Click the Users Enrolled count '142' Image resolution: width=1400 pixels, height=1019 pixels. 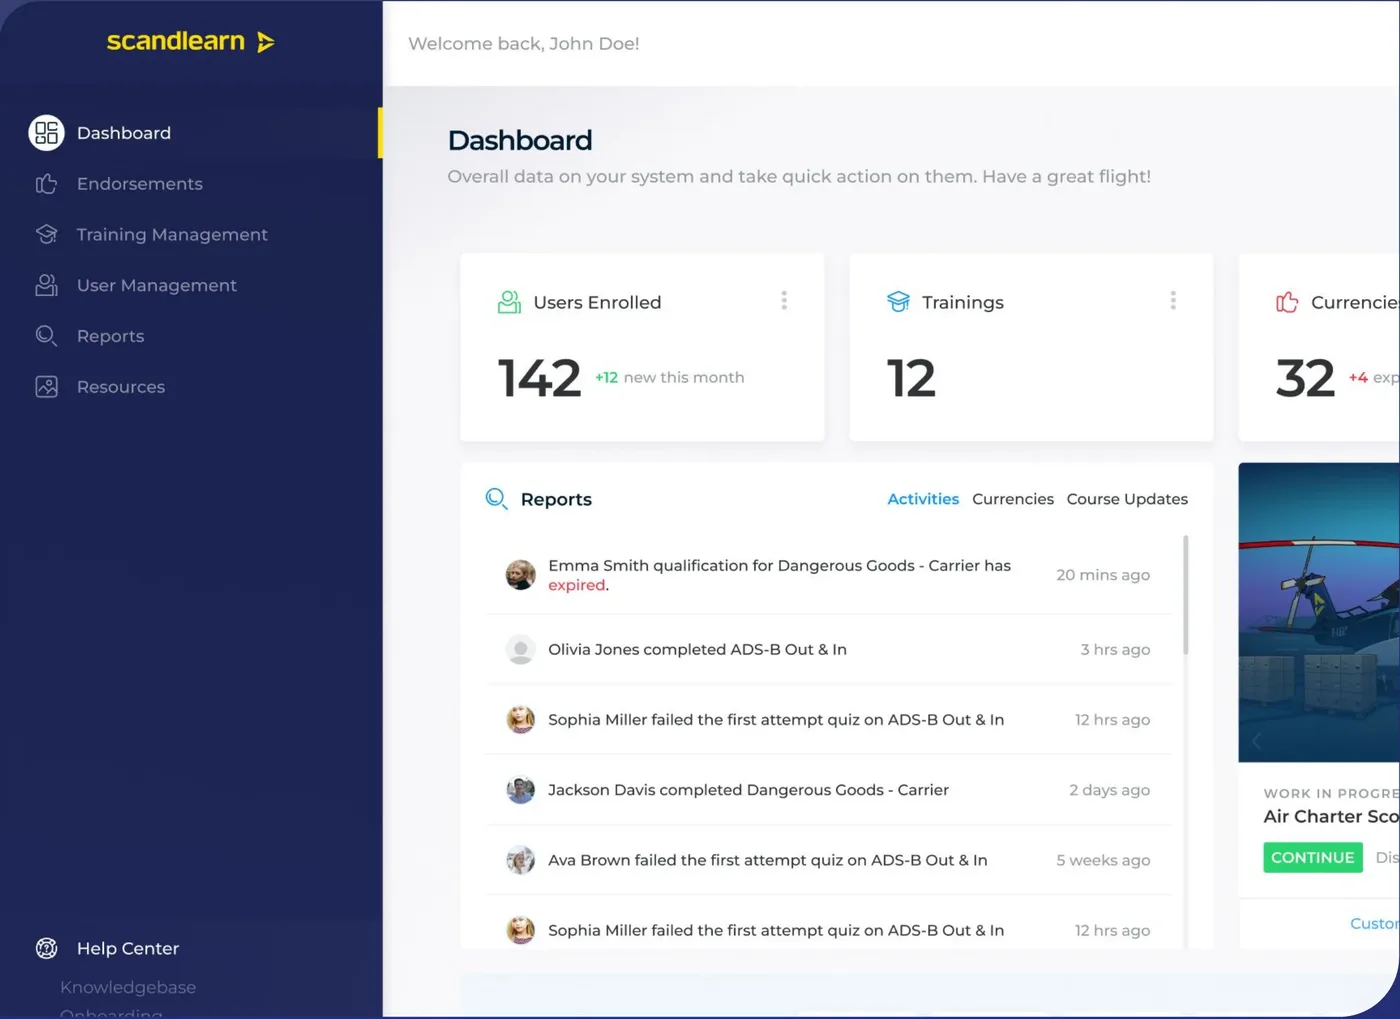[539, 378]
